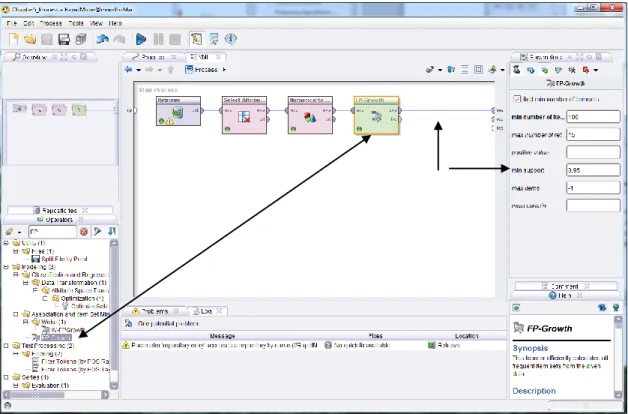Click the Synopsis heading link in Help
628x414 pixels.
[530, 348]
